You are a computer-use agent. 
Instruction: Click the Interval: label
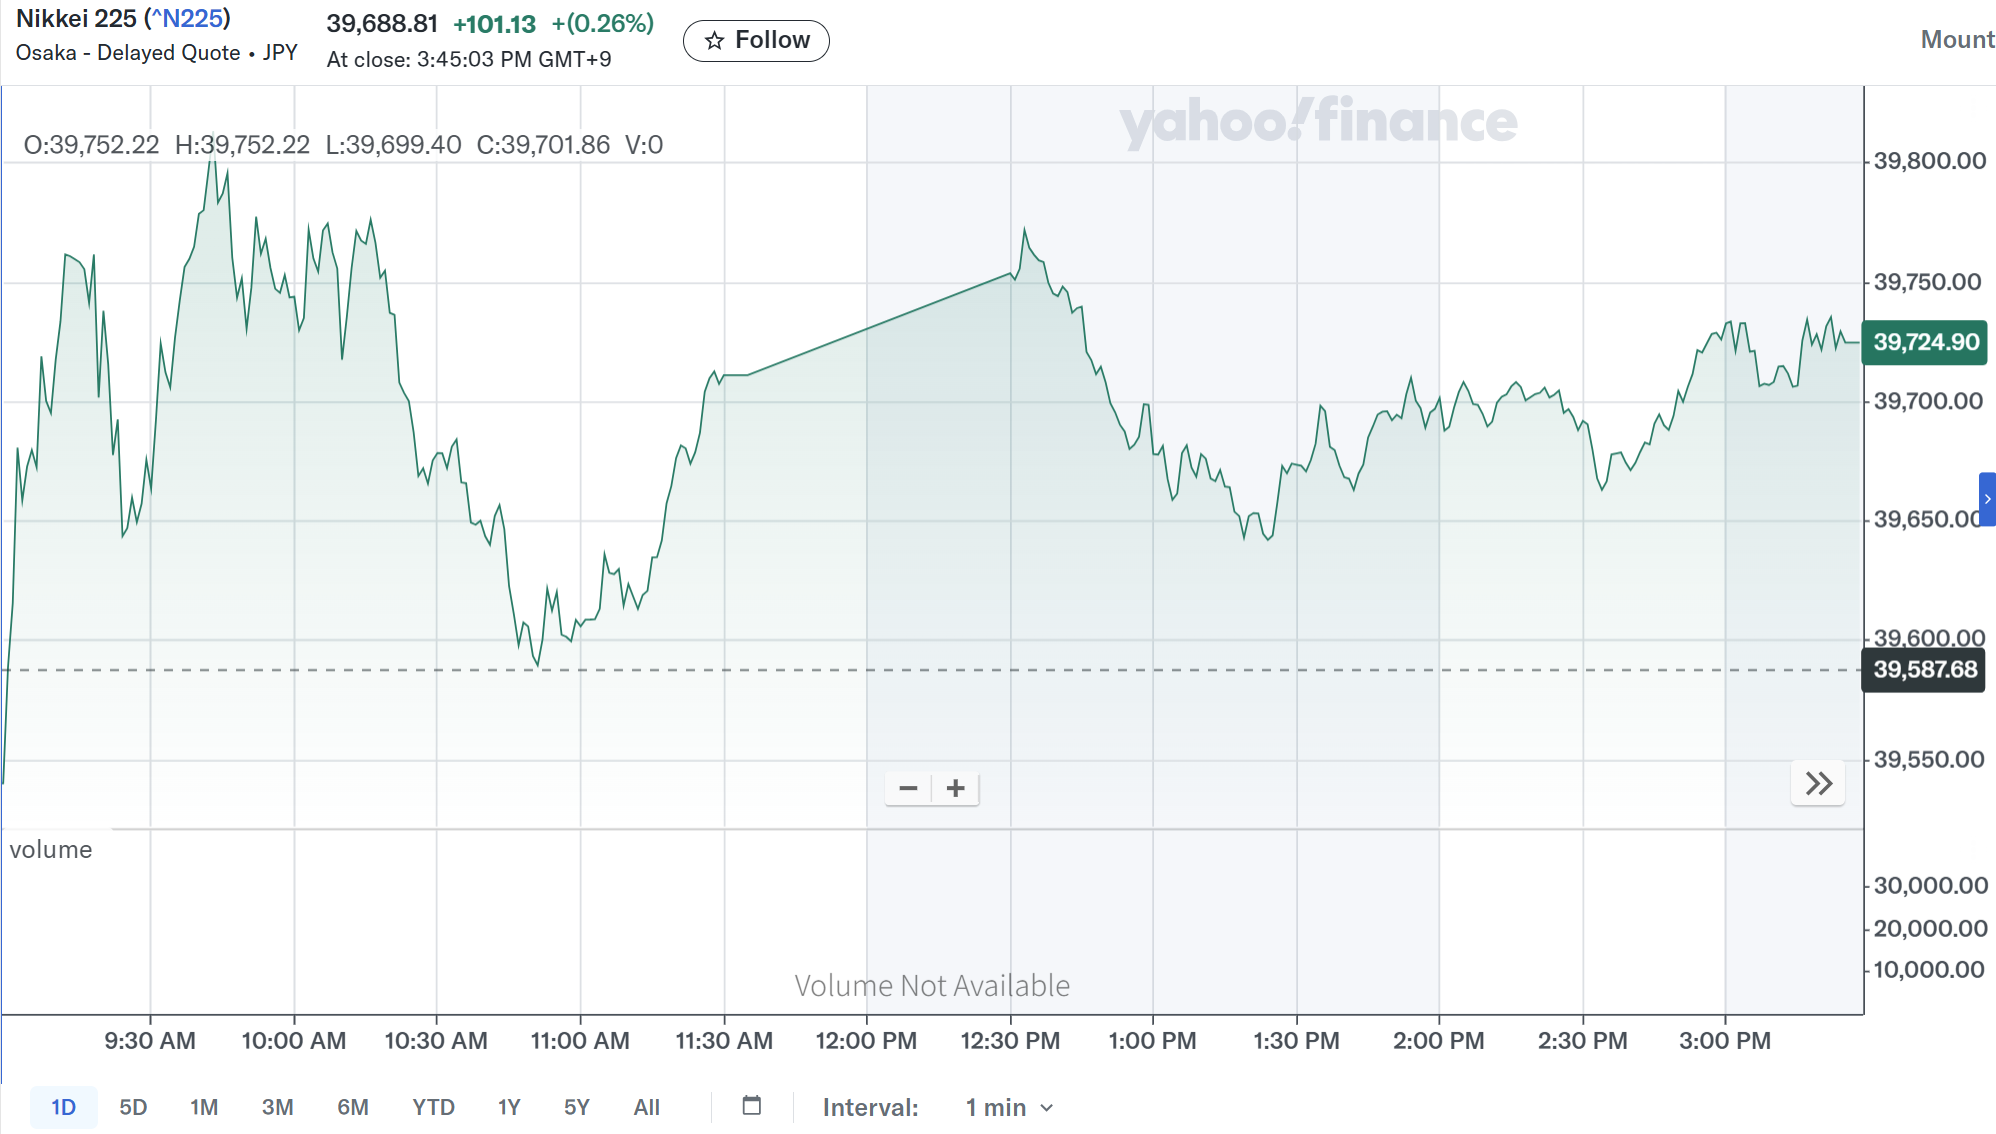[870, 1107]
